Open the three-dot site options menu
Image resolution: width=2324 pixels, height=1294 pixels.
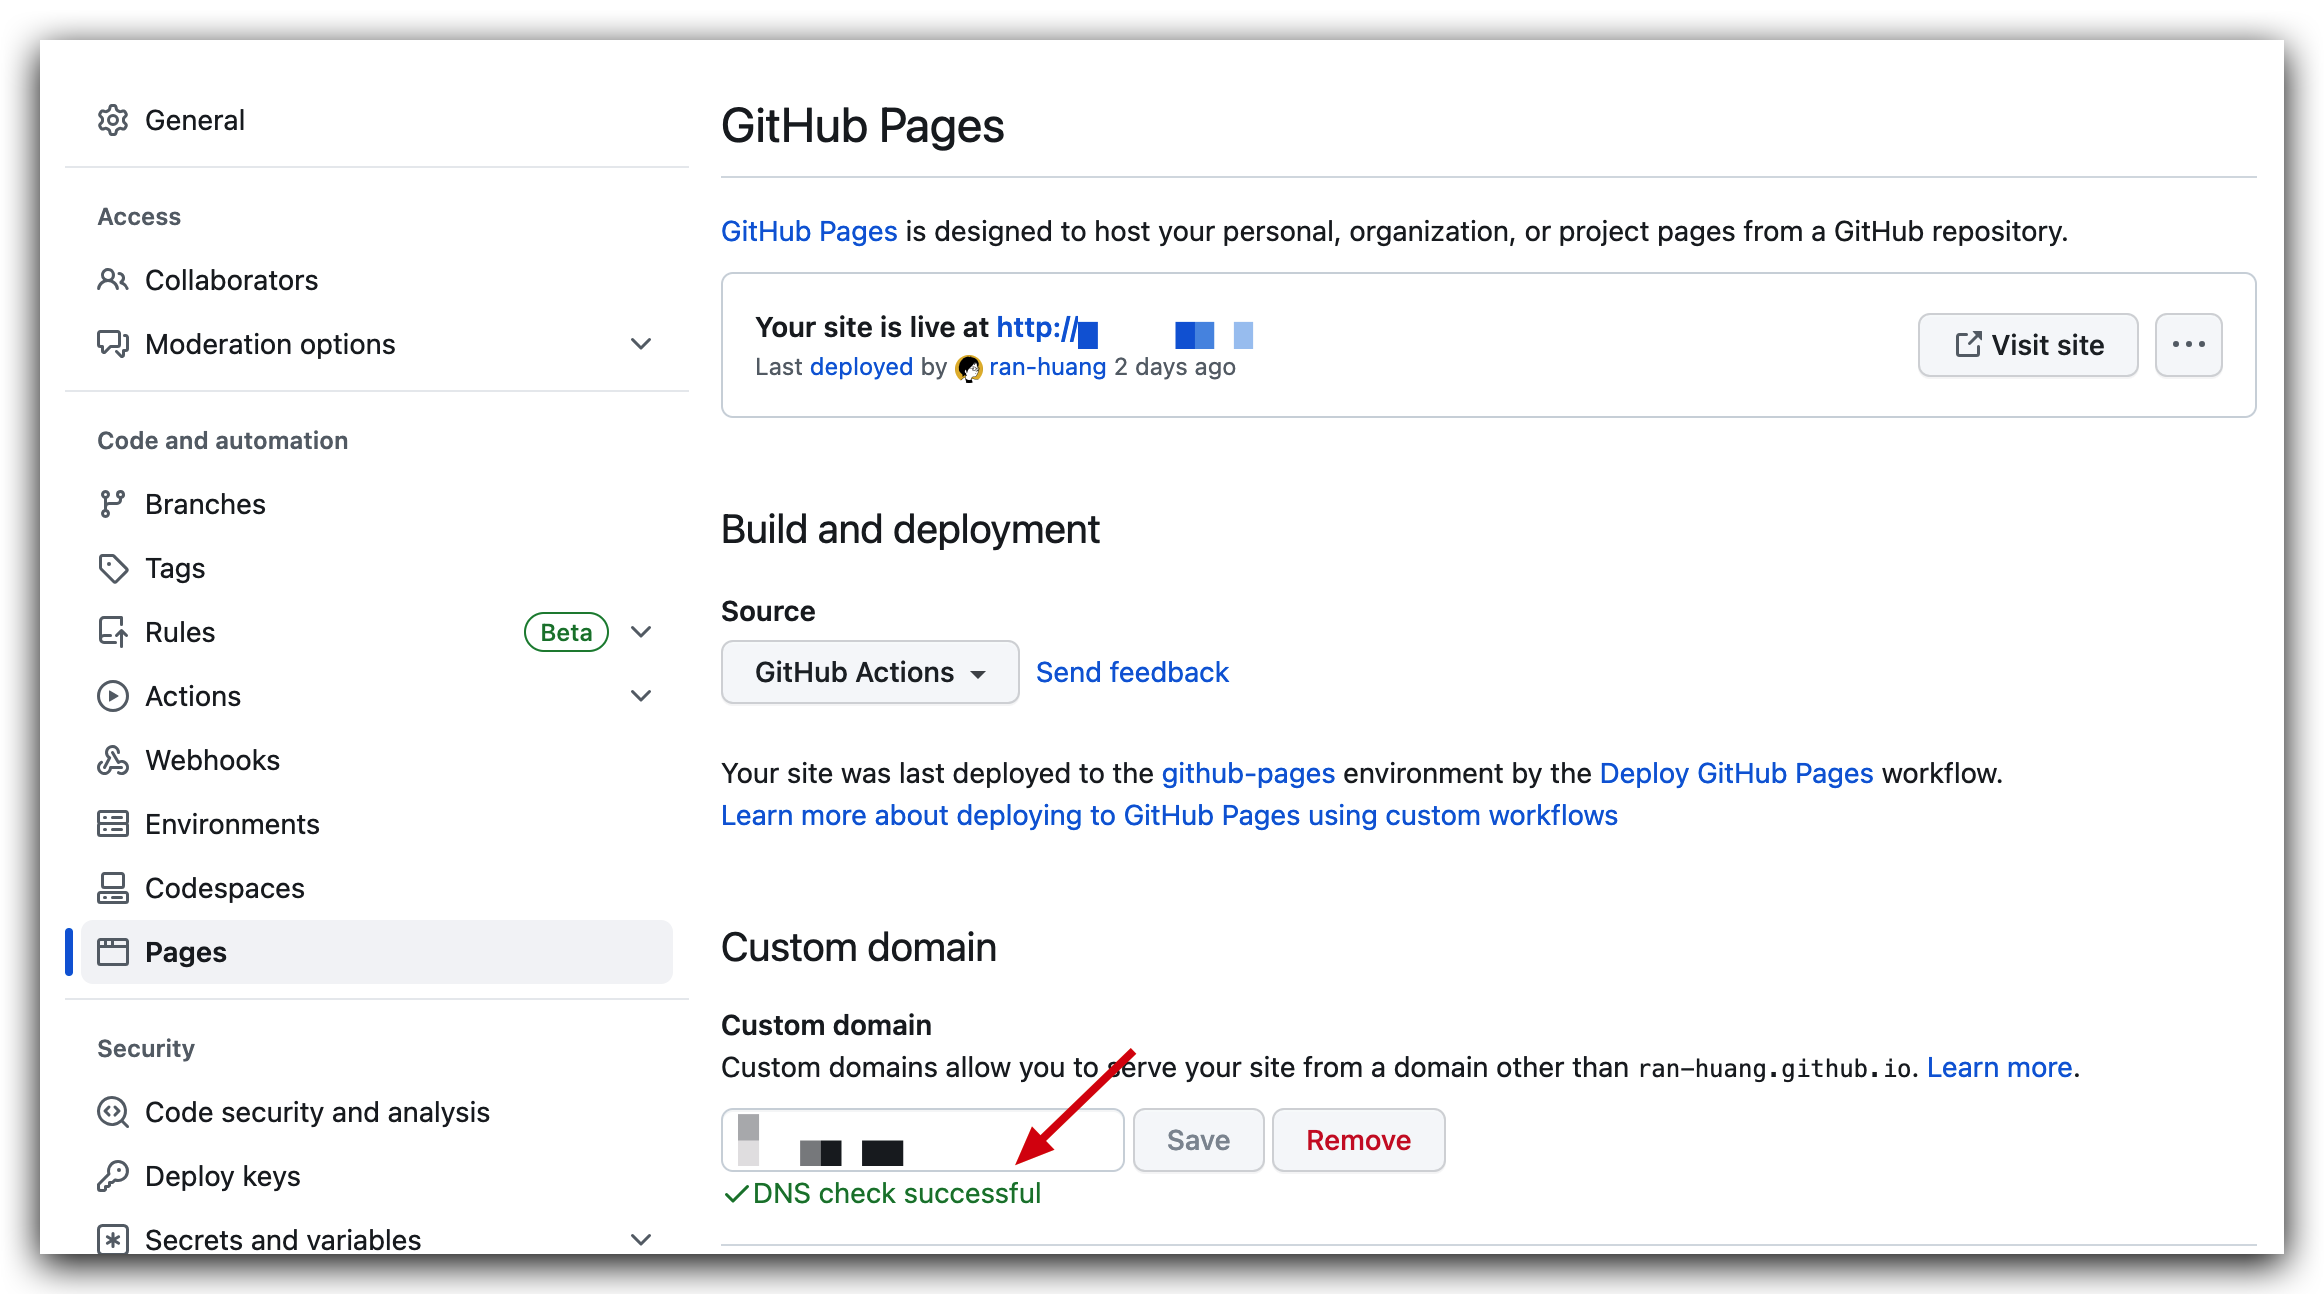(2188, 345)
